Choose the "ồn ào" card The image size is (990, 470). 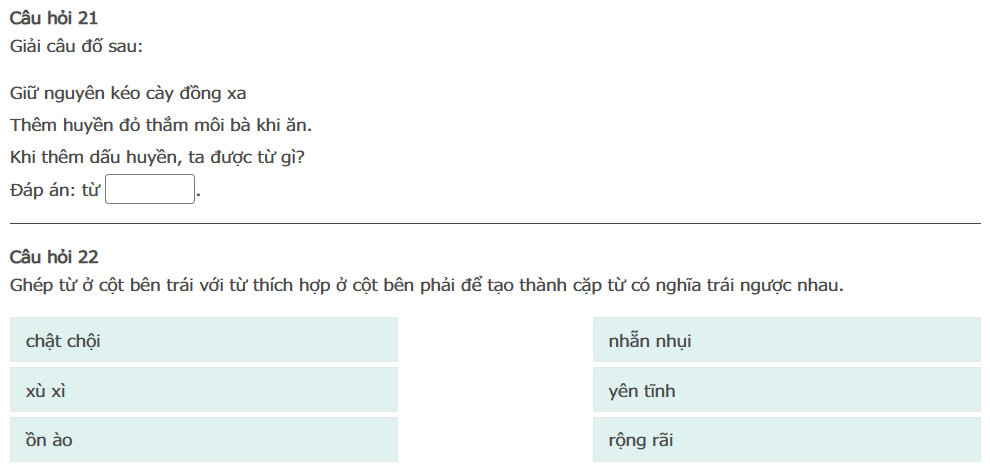coord(203,440)
